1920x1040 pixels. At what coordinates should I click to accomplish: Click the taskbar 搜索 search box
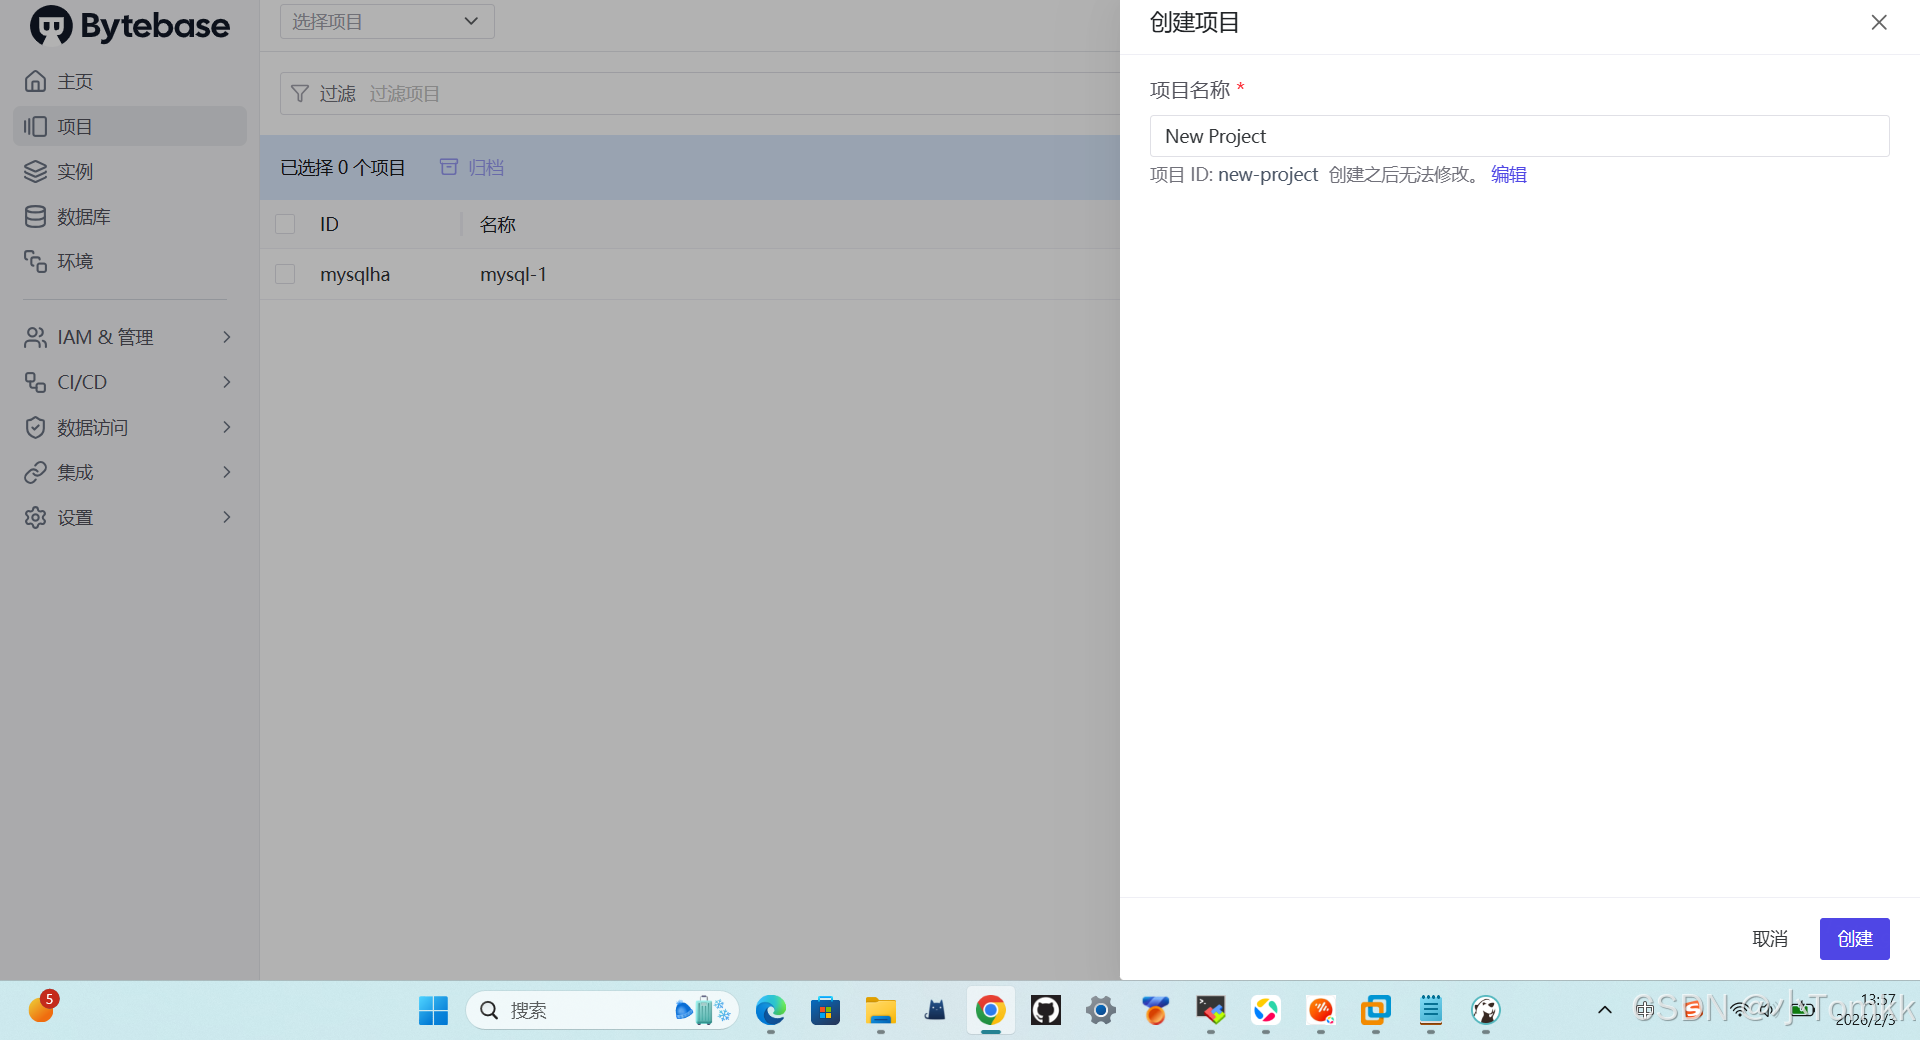602,1010
